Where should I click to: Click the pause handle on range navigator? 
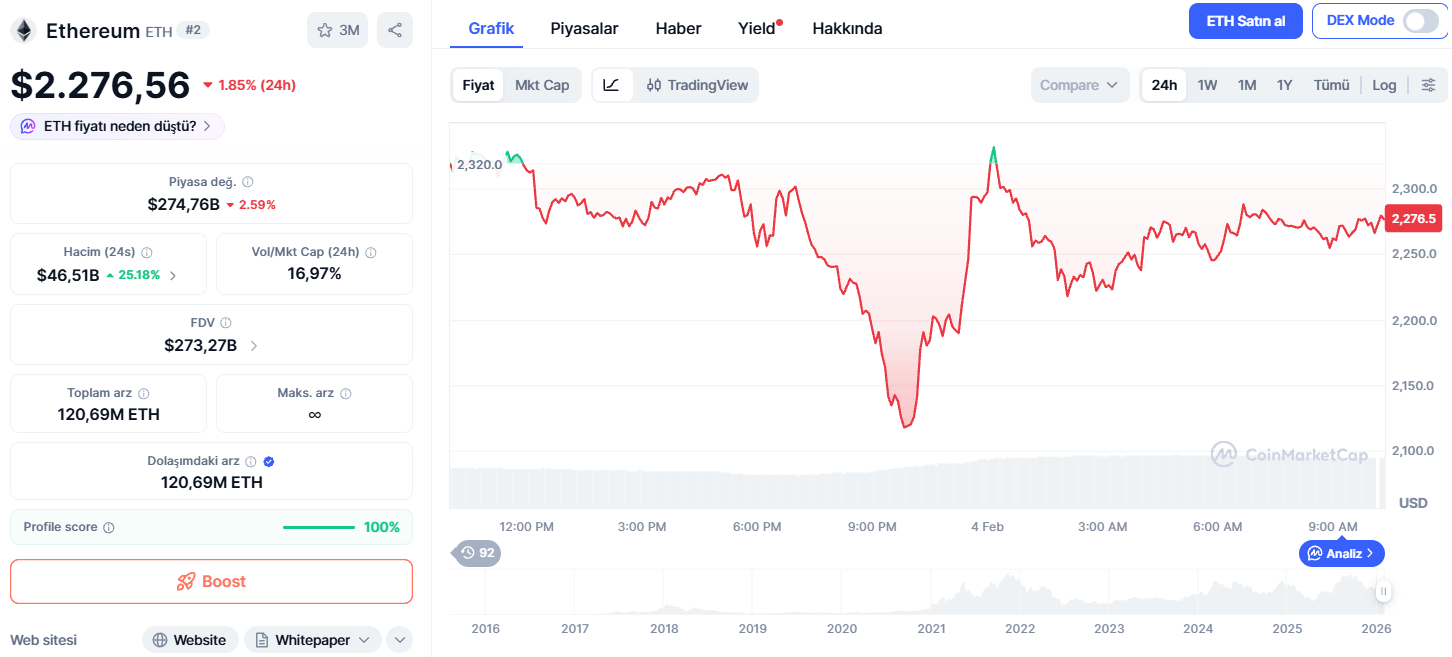[x=1383, y=592]
